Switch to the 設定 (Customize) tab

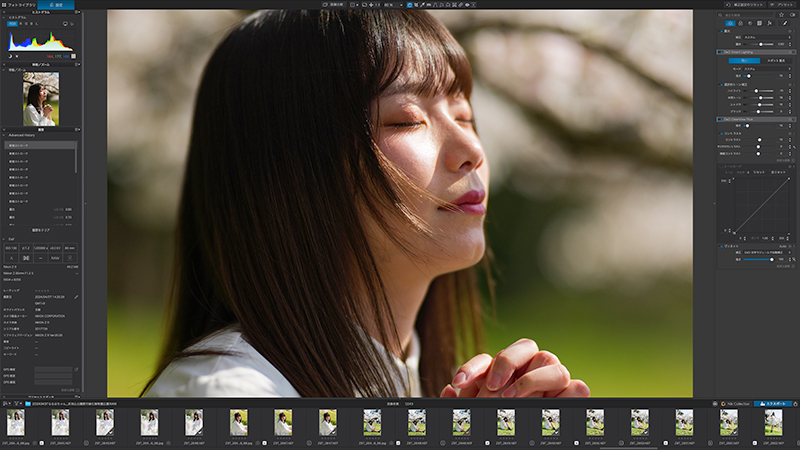pos(56,5)
